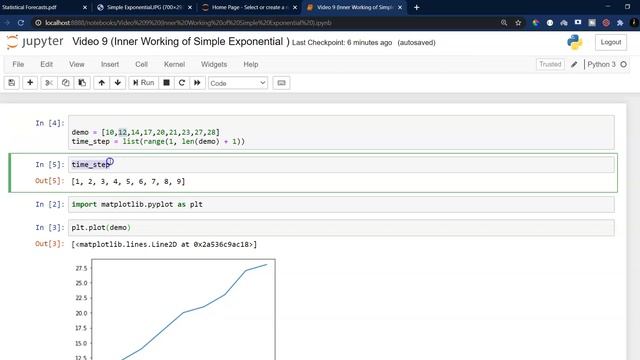This screenshot has height=360, width=640.
Task: Click the In [2] prompt label
Action: pos(50,204)
